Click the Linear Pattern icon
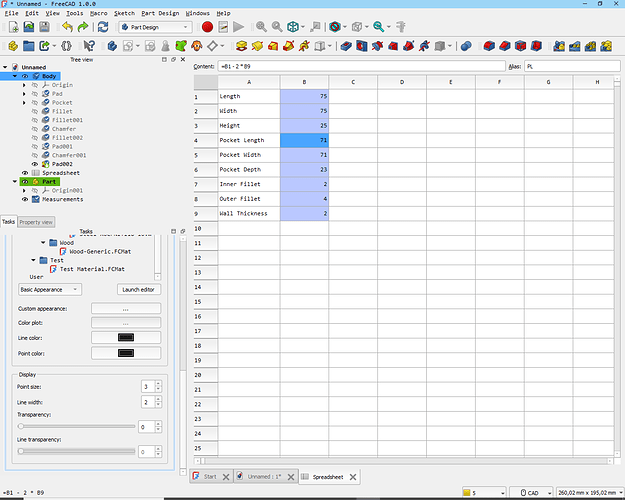Screen dimensions: 625x500 pos(575,46)
